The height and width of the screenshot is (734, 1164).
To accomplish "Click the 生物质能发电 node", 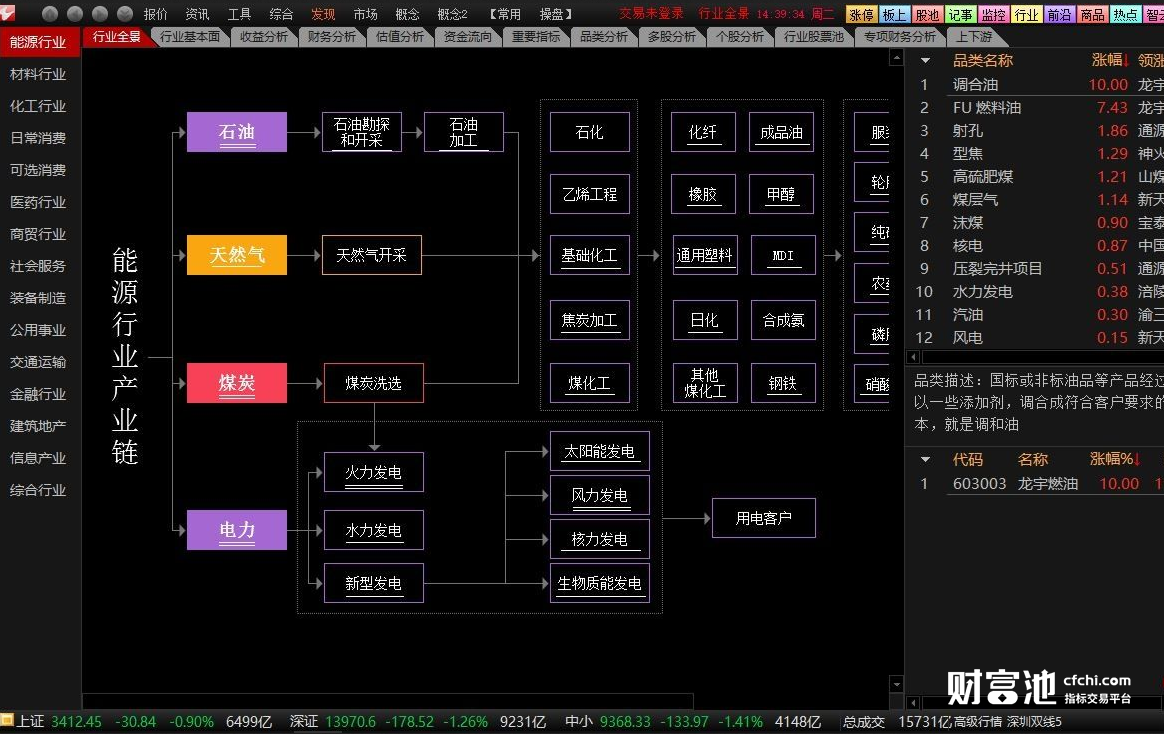I will 600,583.
